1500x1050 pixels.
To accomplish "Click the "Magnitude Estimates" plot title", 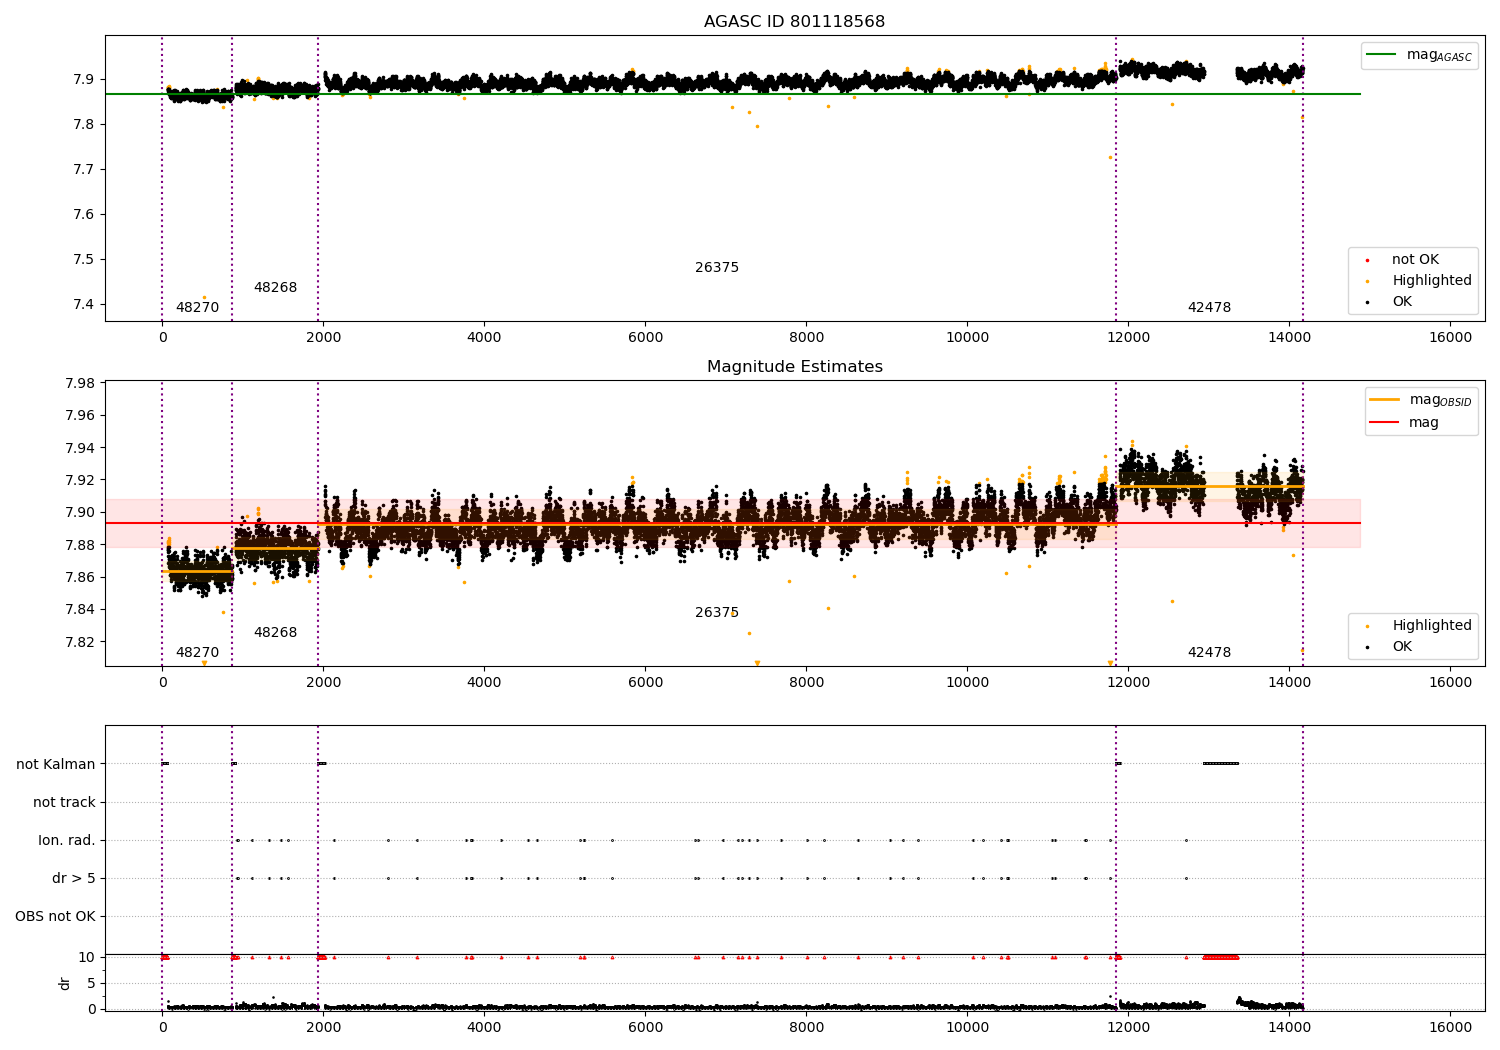I will tap(795, 367).
